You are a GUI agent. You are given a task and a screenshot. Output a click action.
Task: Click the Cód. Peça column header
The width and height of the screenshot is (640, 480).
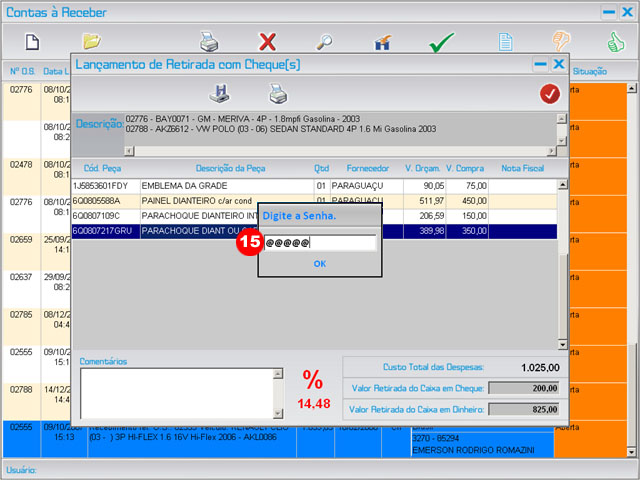(102, 168)
